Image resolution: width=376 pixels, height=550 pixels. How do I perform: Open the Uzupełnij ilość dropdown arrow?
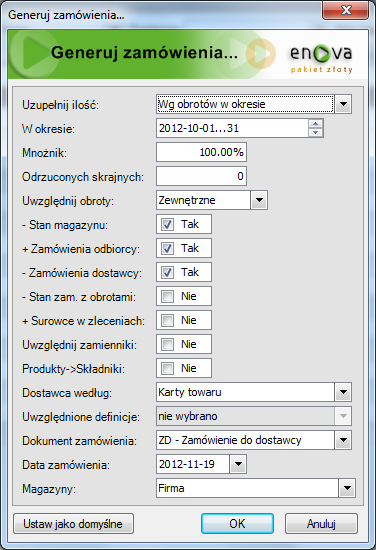(x=343, y=104)
